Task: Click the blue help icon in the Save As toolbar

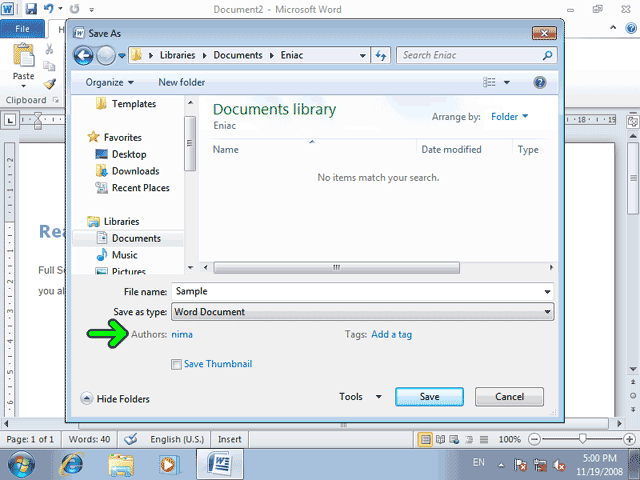Action: [x=540, y=82]
